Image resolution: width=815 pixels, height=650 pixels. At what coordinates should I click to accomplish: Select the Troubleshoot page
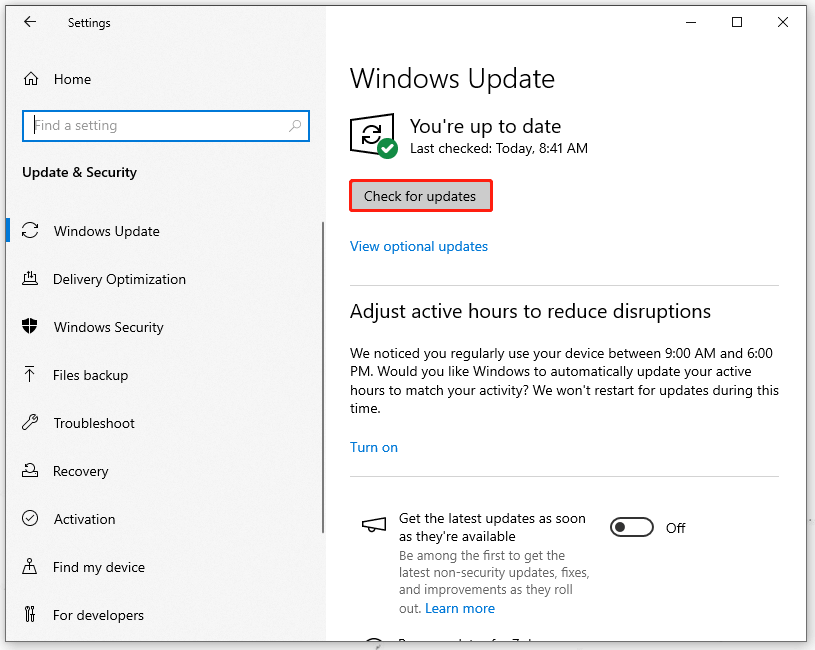[94, 423]
